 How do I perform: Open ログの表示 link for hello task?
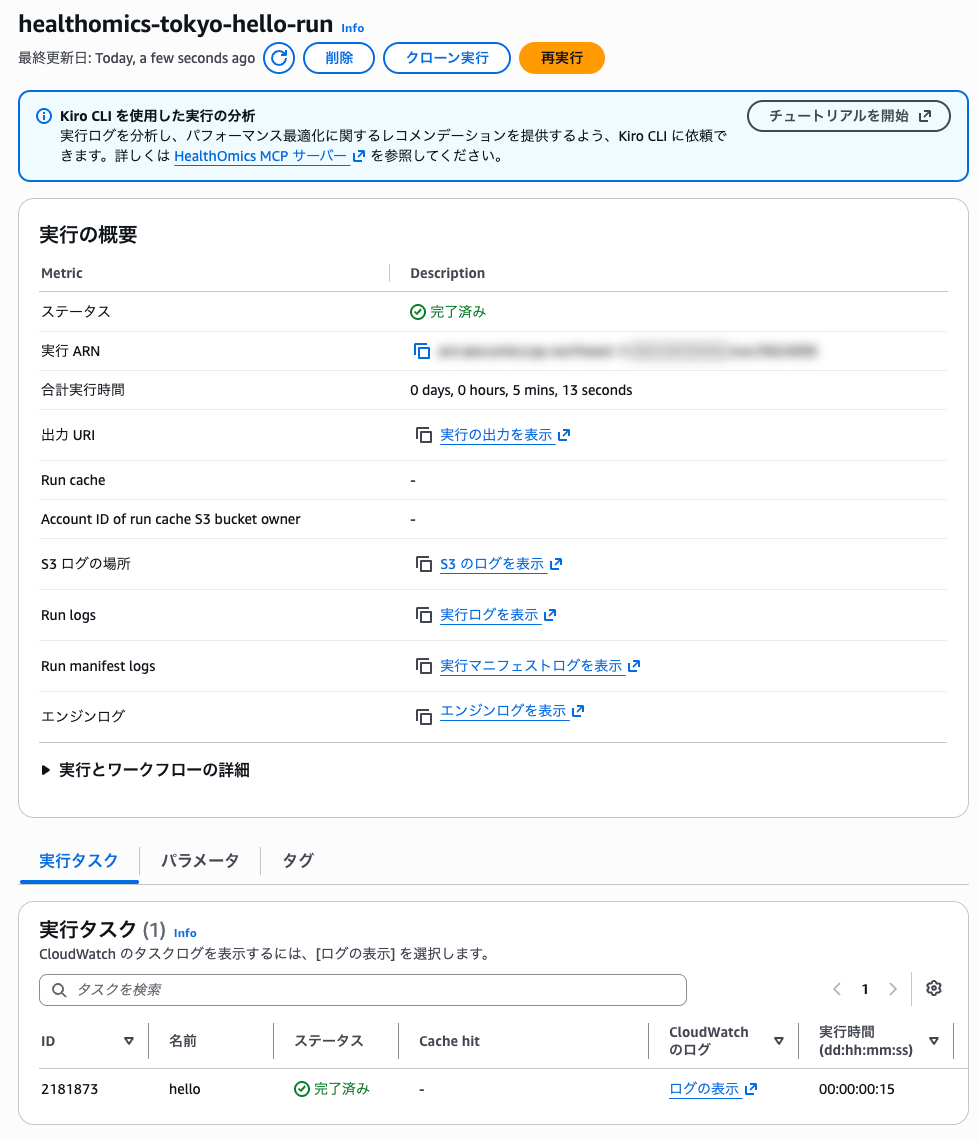tap(713, 1089)
